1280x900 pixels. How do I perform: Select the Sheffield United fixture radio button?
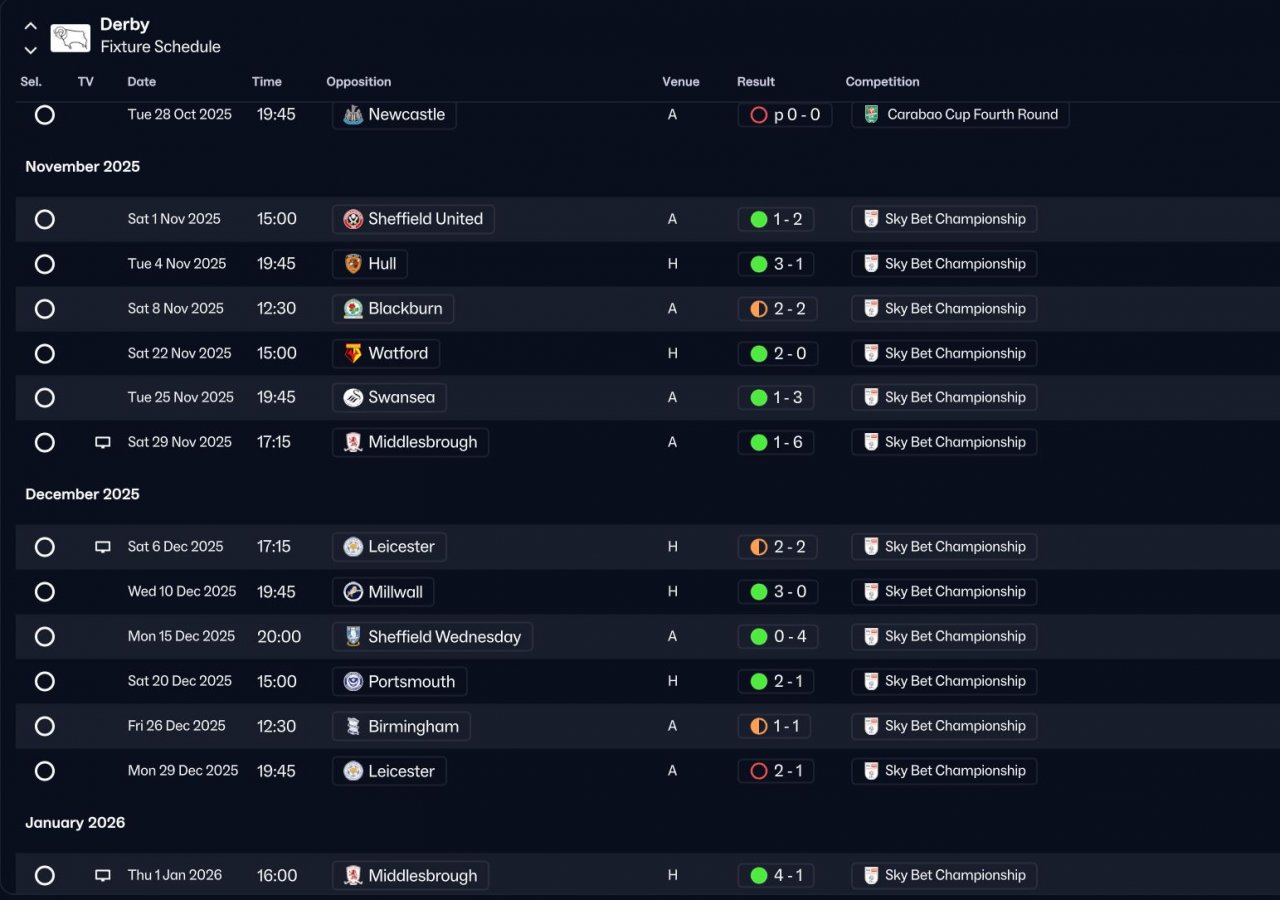[44, 219]
